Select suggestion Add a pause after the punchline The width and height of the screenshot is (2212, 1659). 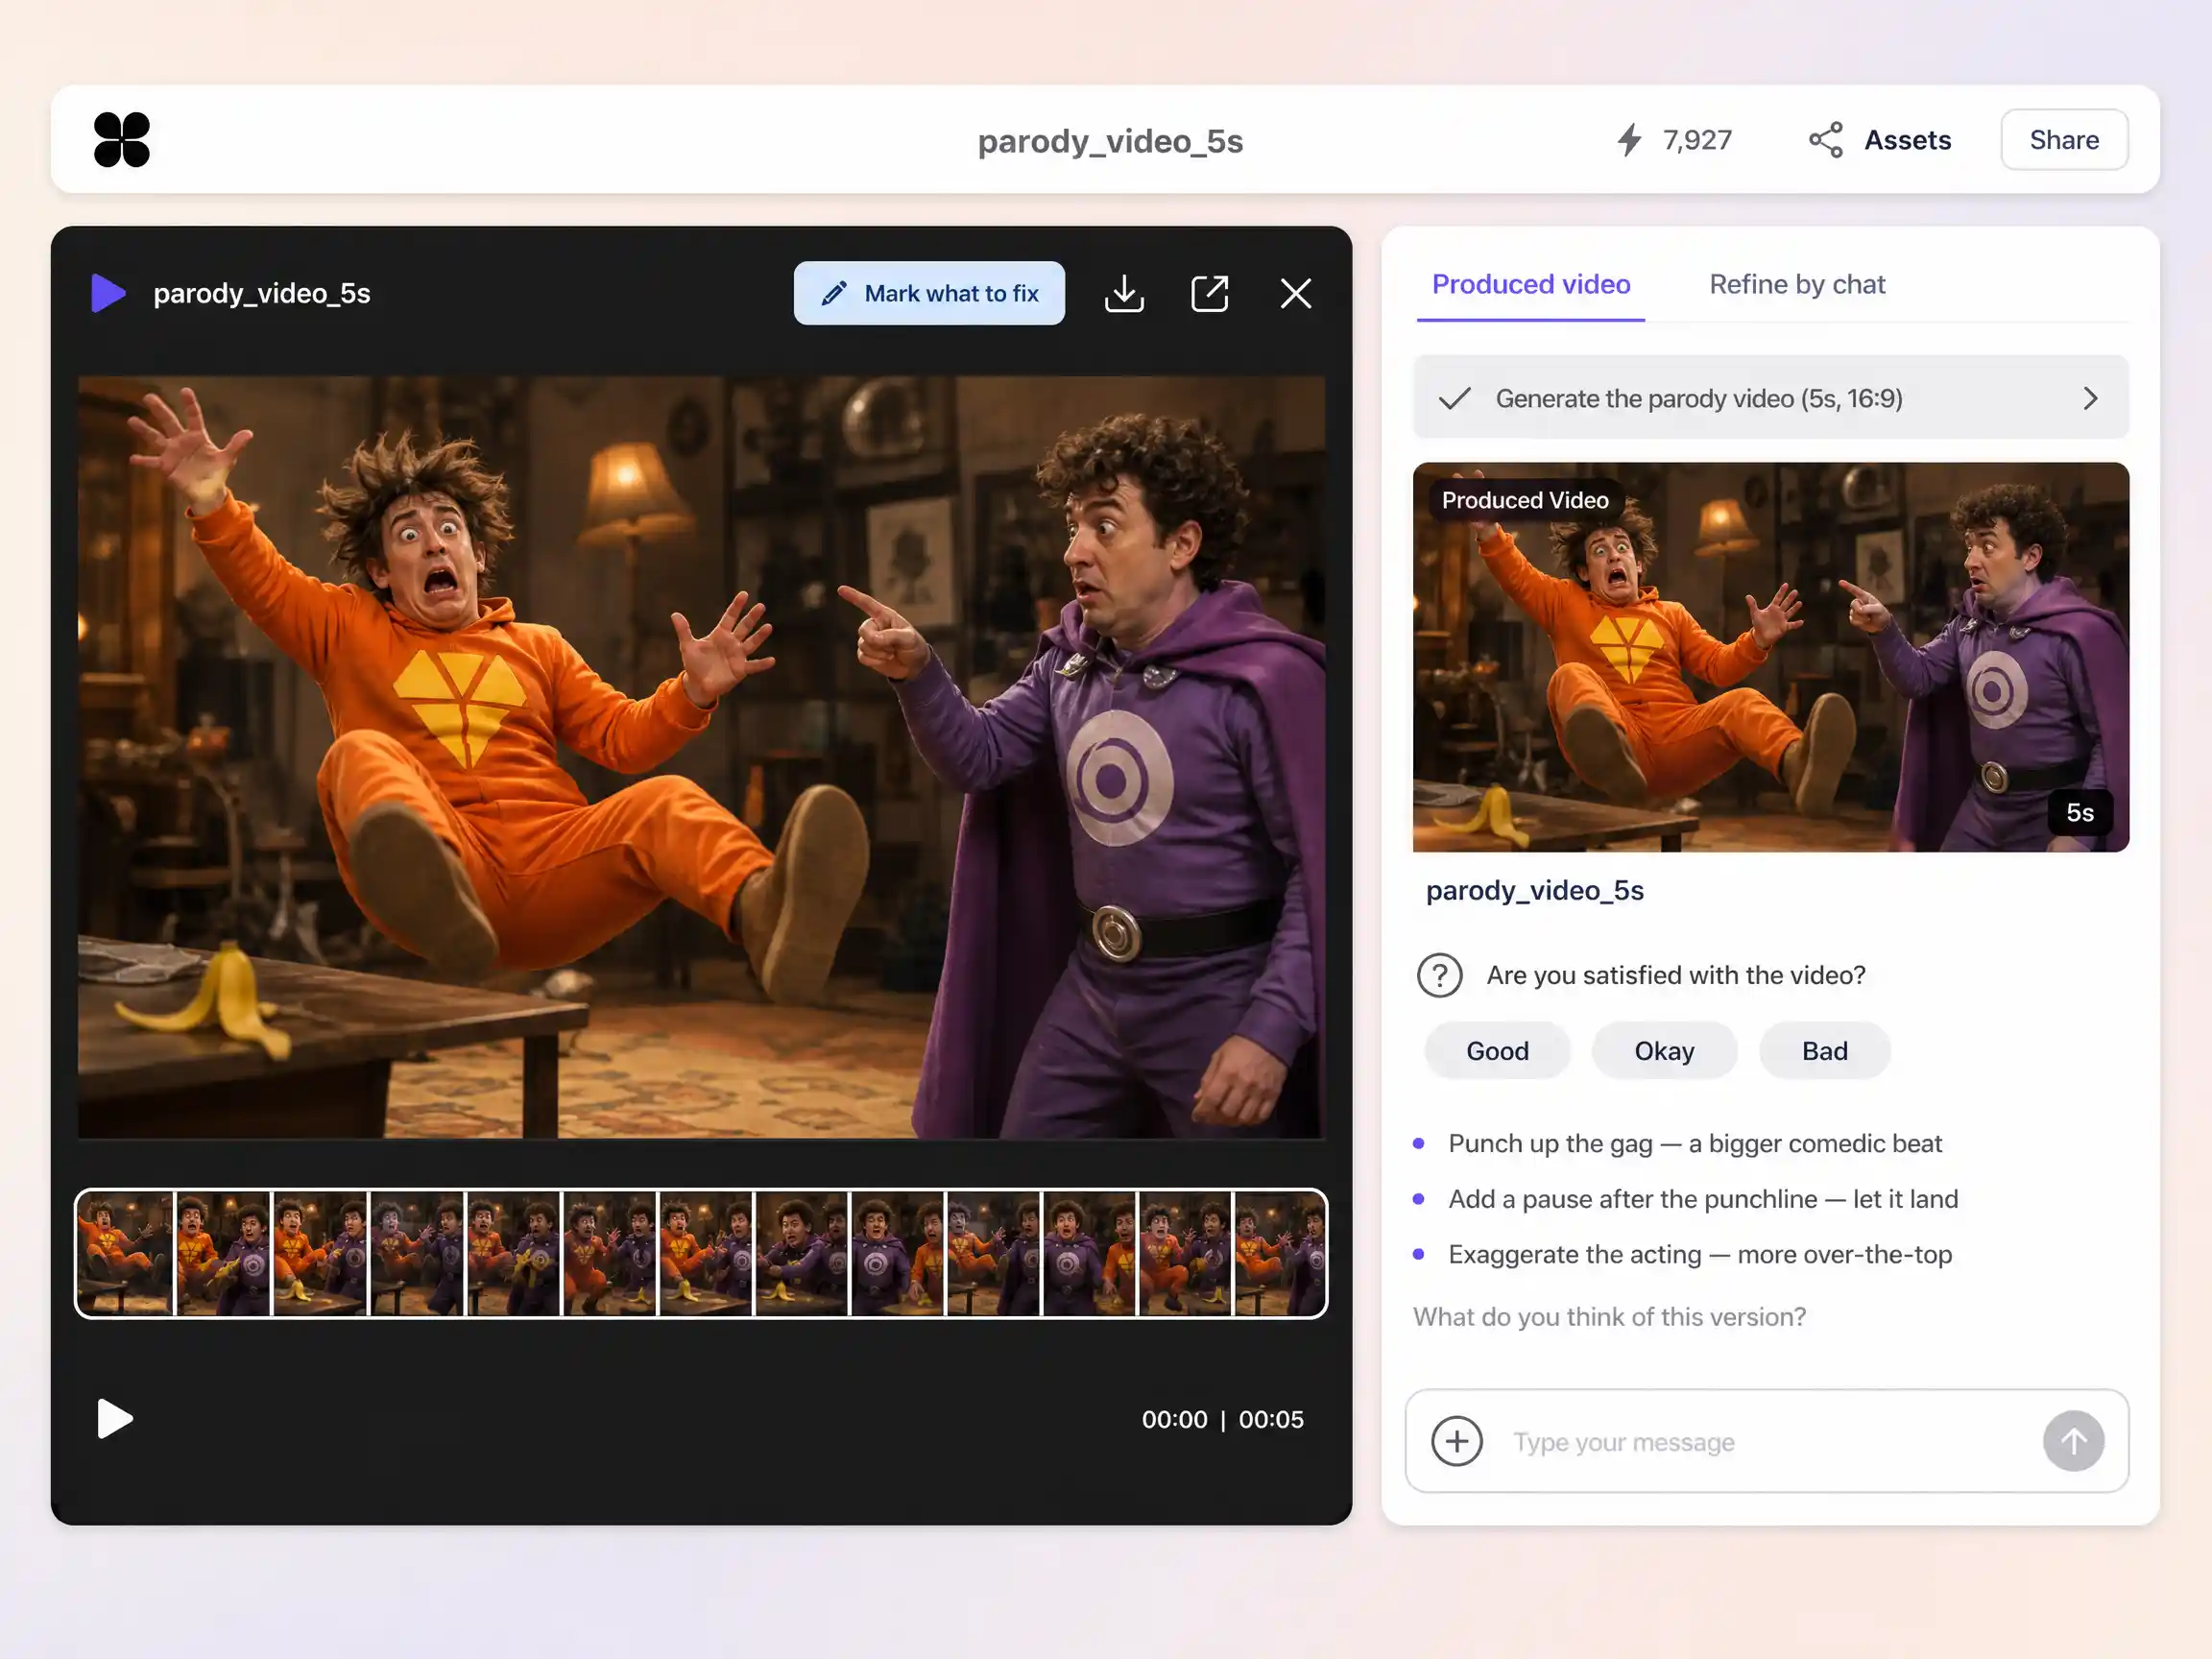pyautogui.click(x=1702, y=1199)
